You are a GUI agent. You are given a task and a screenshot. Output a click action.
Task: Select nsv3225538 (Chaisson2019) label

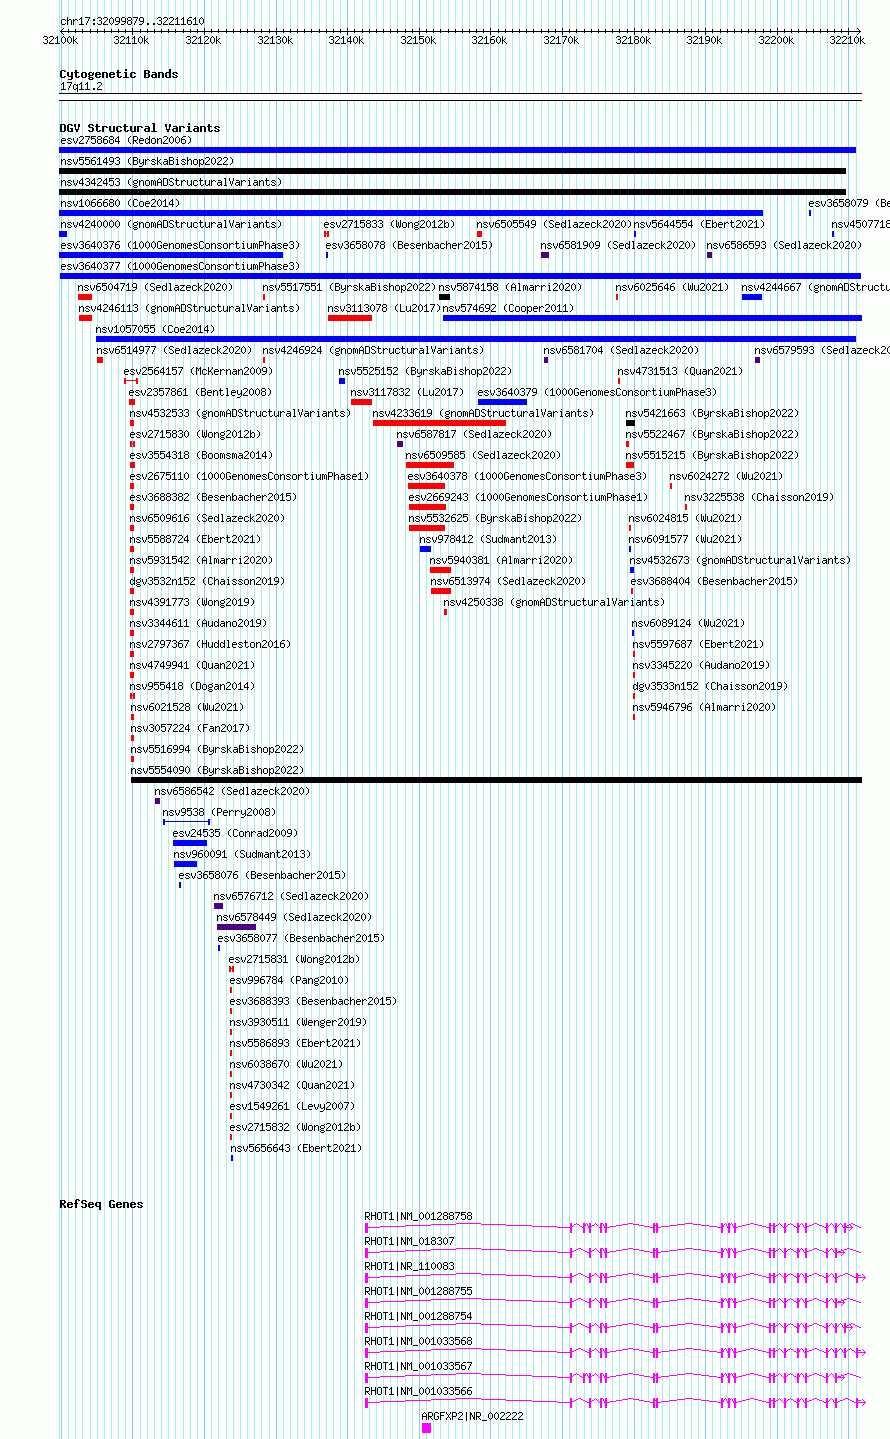pos(758,497)
